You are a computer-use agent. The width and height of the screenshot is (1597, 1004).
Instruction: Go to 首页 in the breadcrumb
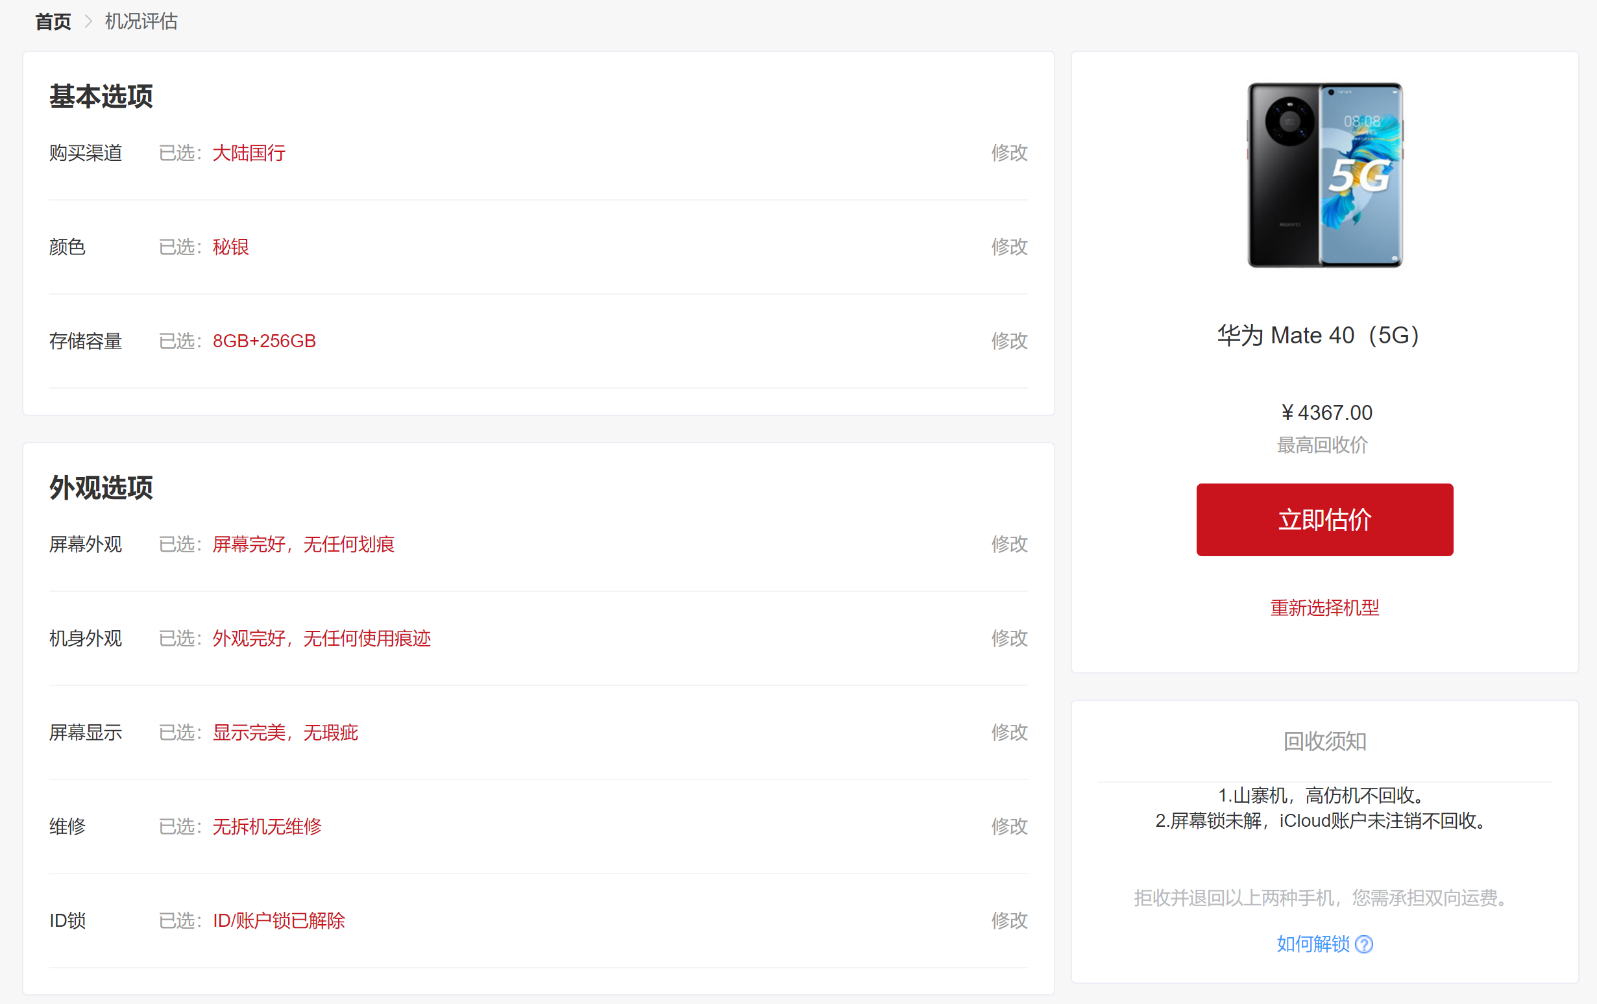tap(53, 21)
